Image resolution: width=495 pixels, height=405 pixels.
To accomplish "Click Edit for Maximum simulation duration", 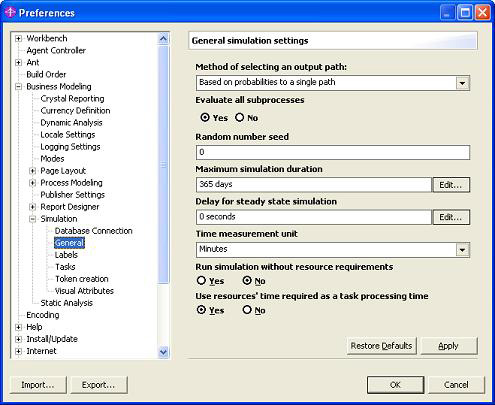I will click(451, 185).
